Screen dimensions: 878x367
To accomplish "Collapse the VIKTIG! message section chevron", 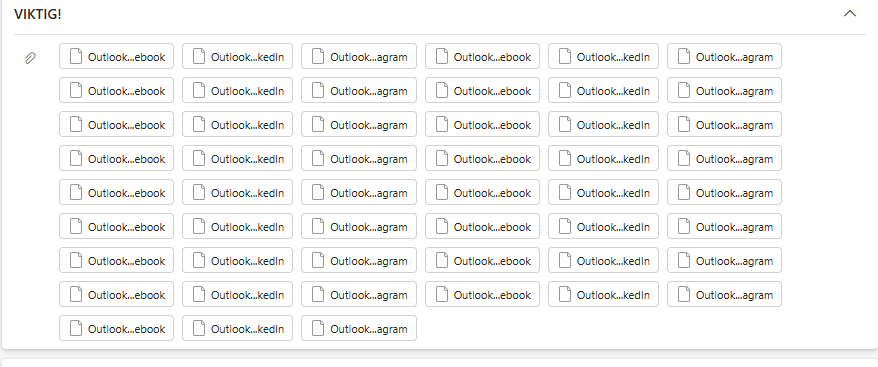I will pyautogui.click(x=849, y=13).
